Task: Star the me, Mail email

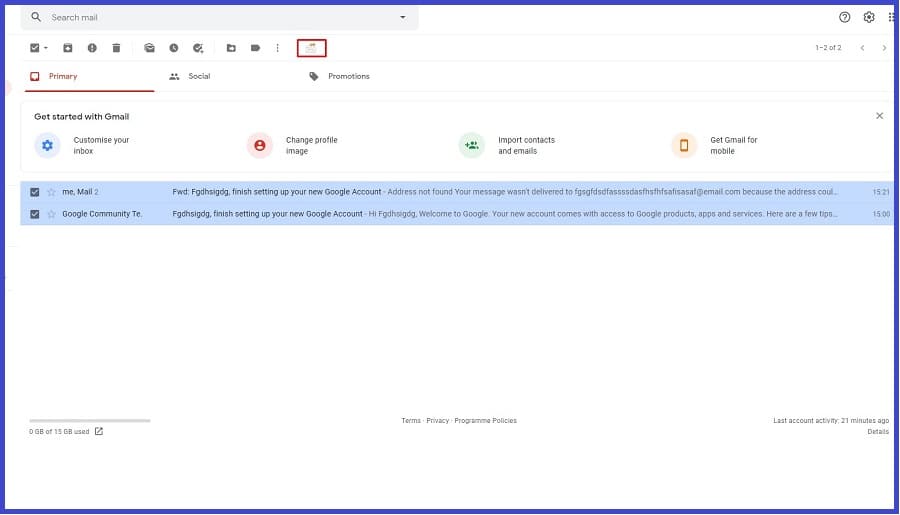Action: pyautogui.click(x=51, y=192)
